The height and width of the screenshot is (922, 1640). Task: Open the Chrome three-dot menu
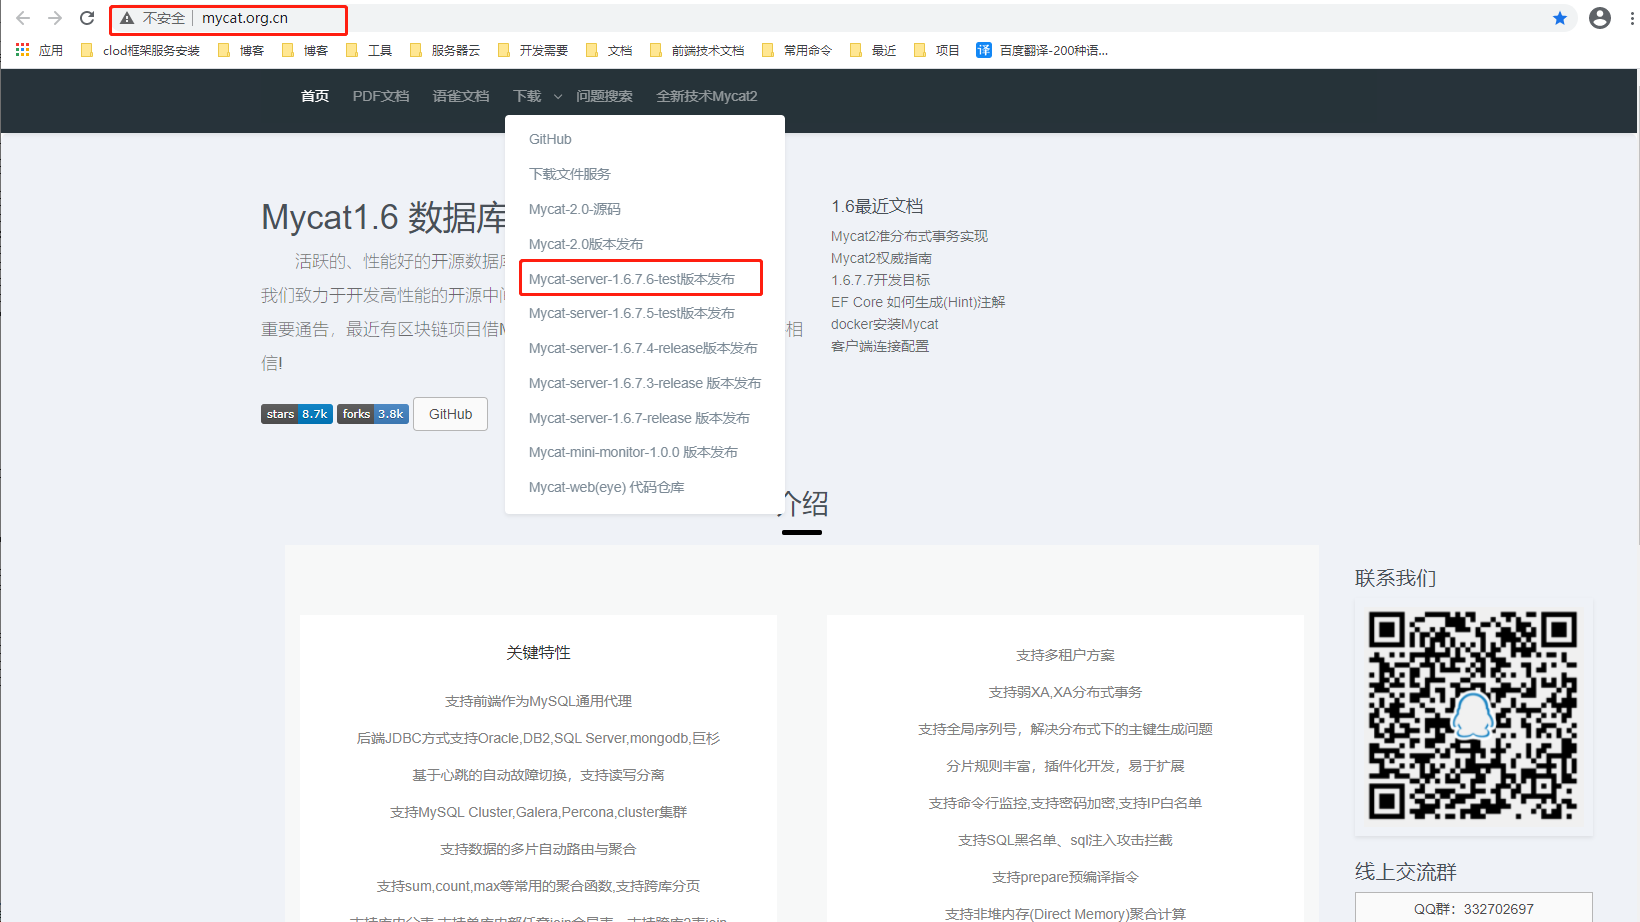1632,18
